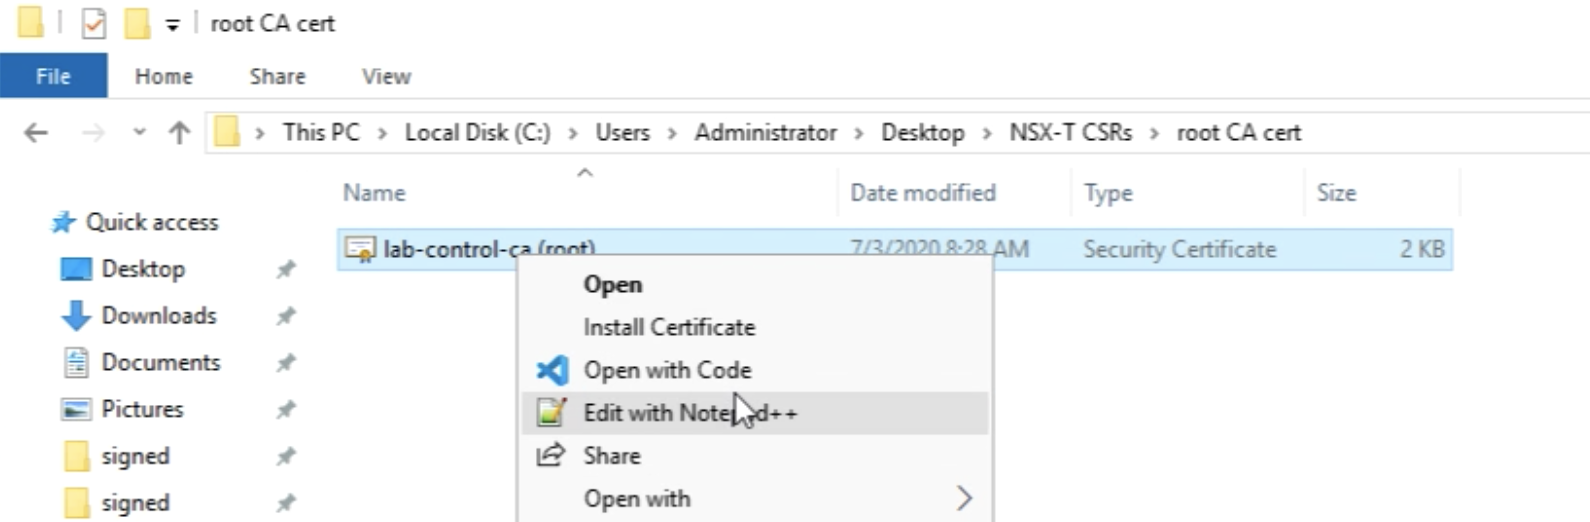Navigate to NSX-T CSRs in breadcrumb
The image size is (1590, 522).
point(1070,133)
